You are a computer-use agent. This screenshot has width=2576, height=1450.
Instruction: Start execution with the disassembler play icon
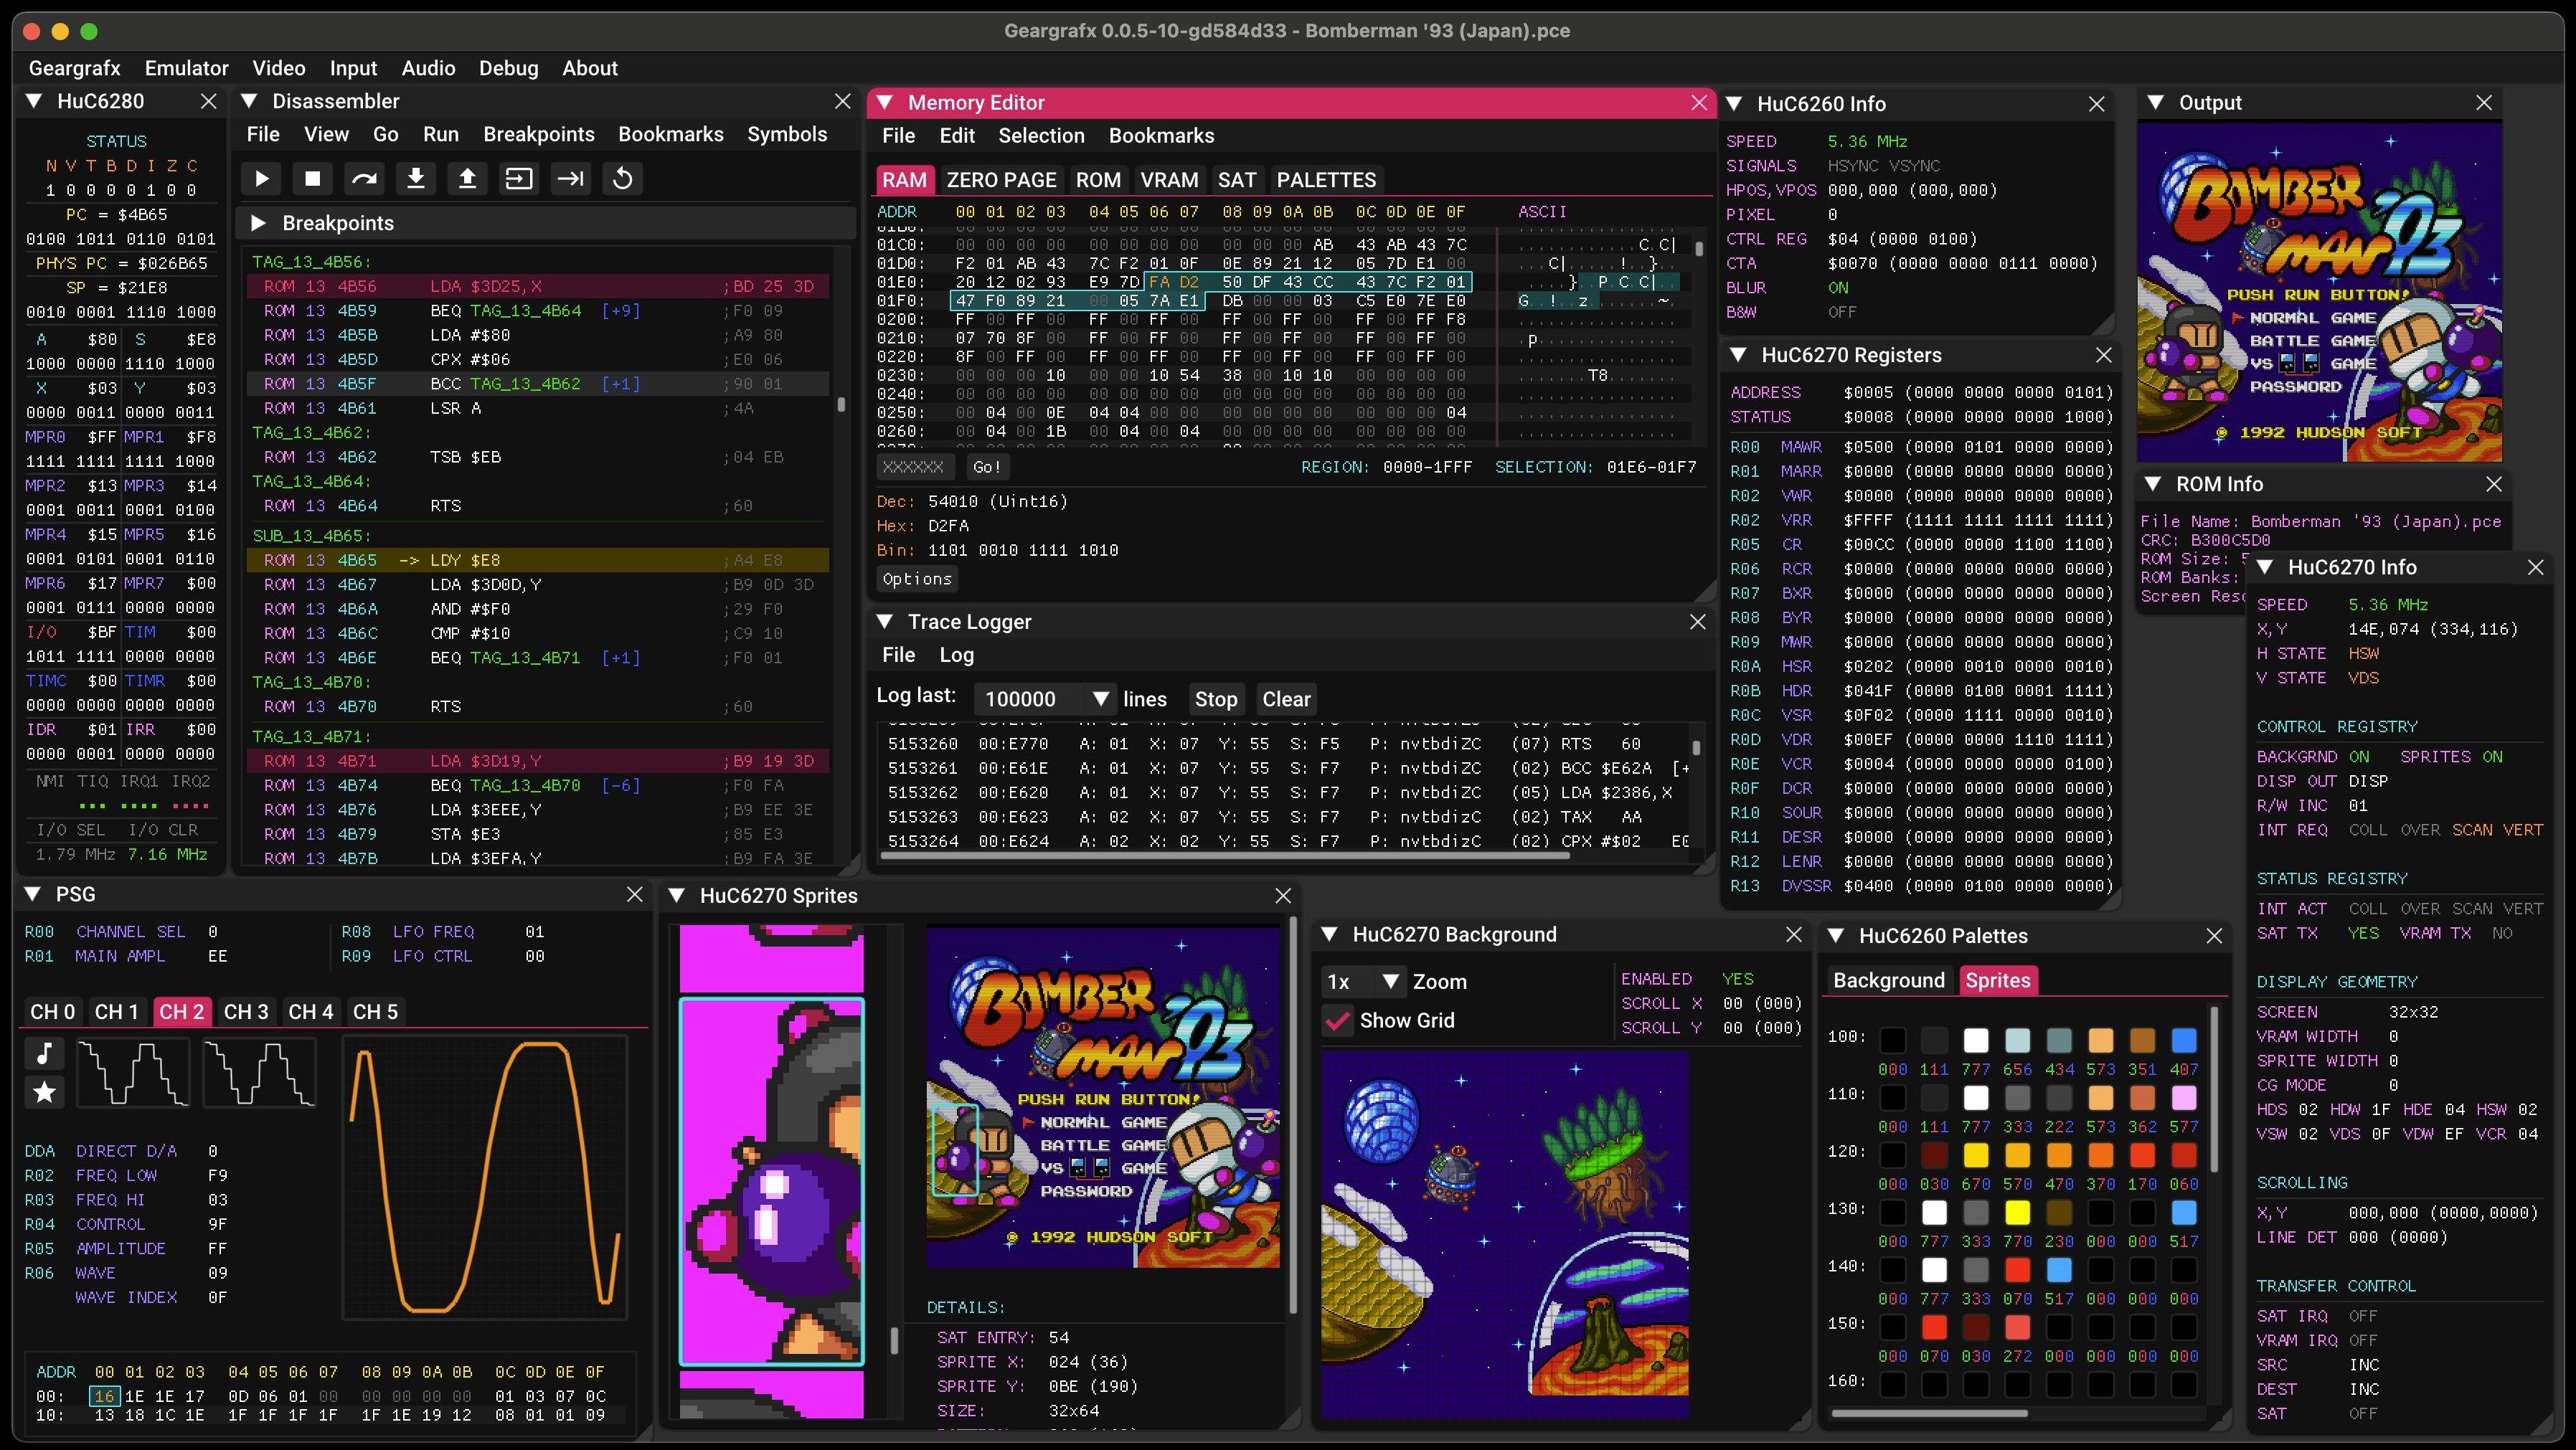click(x=262, y=179)
